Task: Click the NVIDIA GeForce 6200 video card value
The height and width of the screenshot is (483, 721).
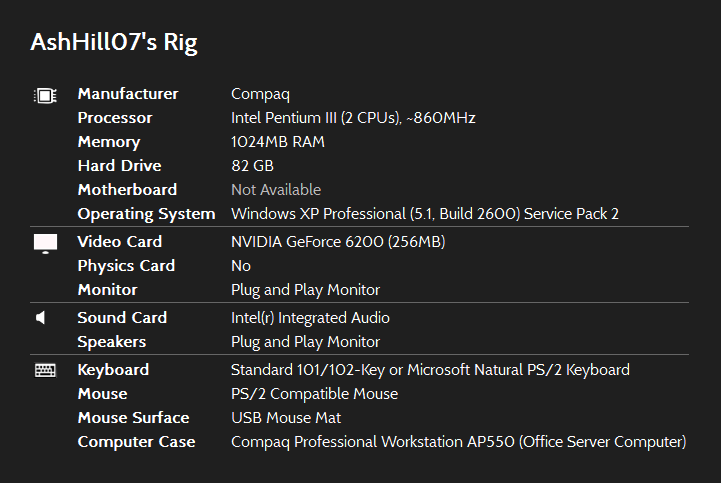Action: (x=337, y=242)
